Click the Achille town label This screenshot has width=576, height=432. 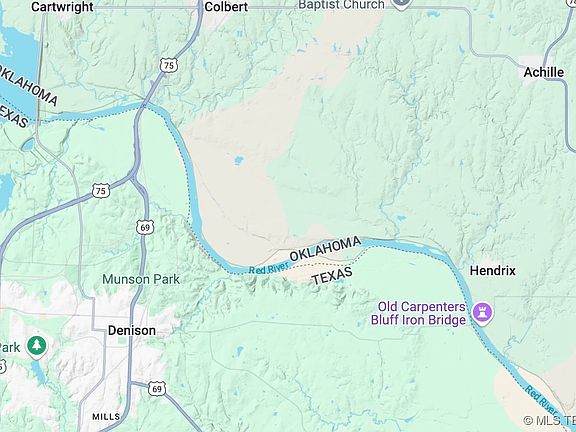(544, 72)
